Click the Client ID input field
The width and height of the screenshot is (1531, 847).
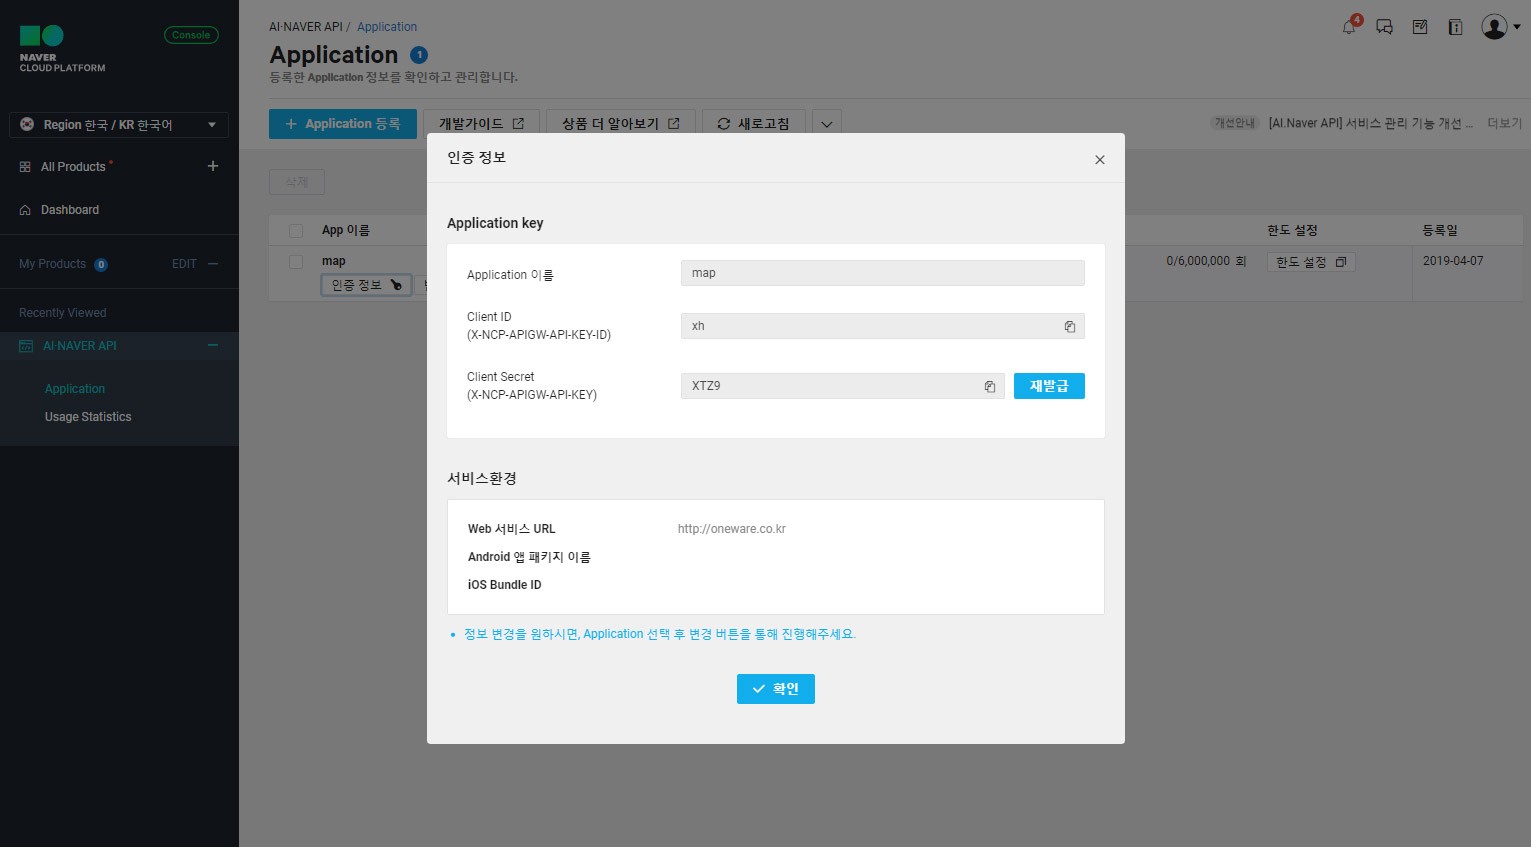pyautogui.click(x=883, y=326)
